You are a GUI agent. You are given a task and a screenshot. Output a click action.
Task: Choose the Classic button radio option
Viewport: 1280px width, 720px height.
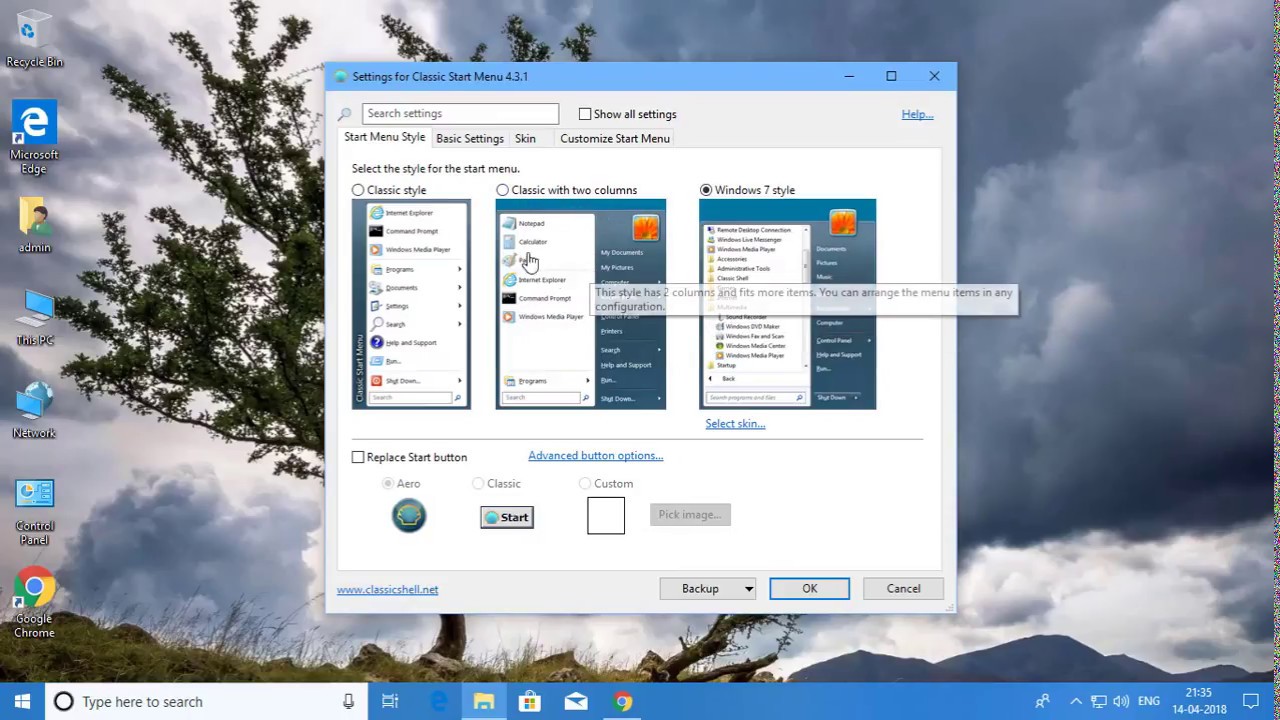[478, 483]
